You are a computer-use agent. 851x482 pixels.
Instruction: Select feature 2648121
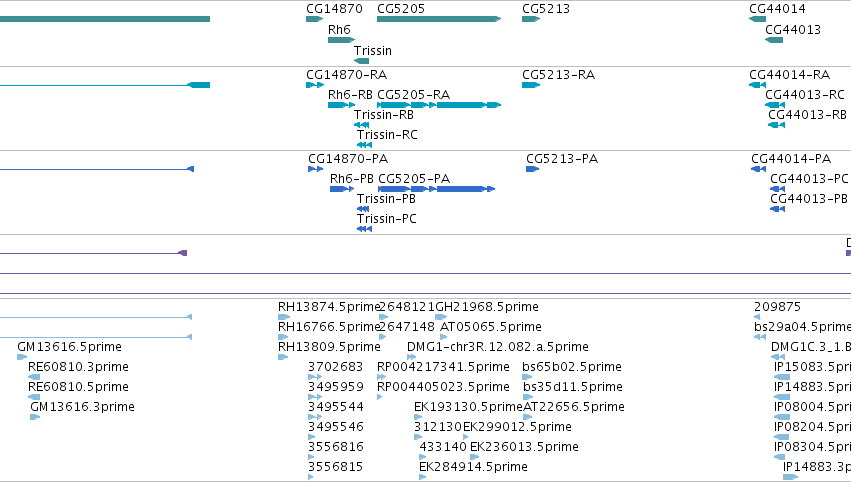tap(407, 307)
